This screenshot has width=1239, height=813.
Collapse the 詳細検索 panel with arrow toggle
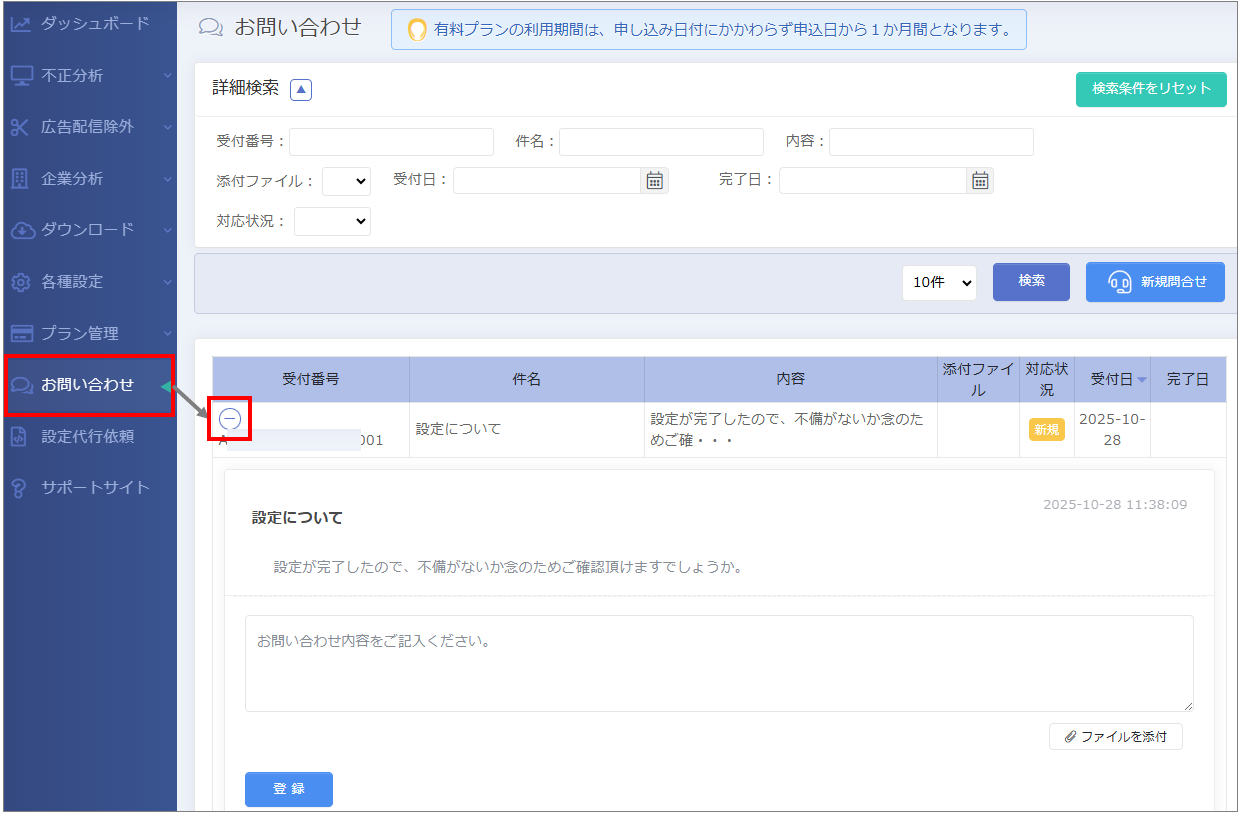click(x=301, y=89)
